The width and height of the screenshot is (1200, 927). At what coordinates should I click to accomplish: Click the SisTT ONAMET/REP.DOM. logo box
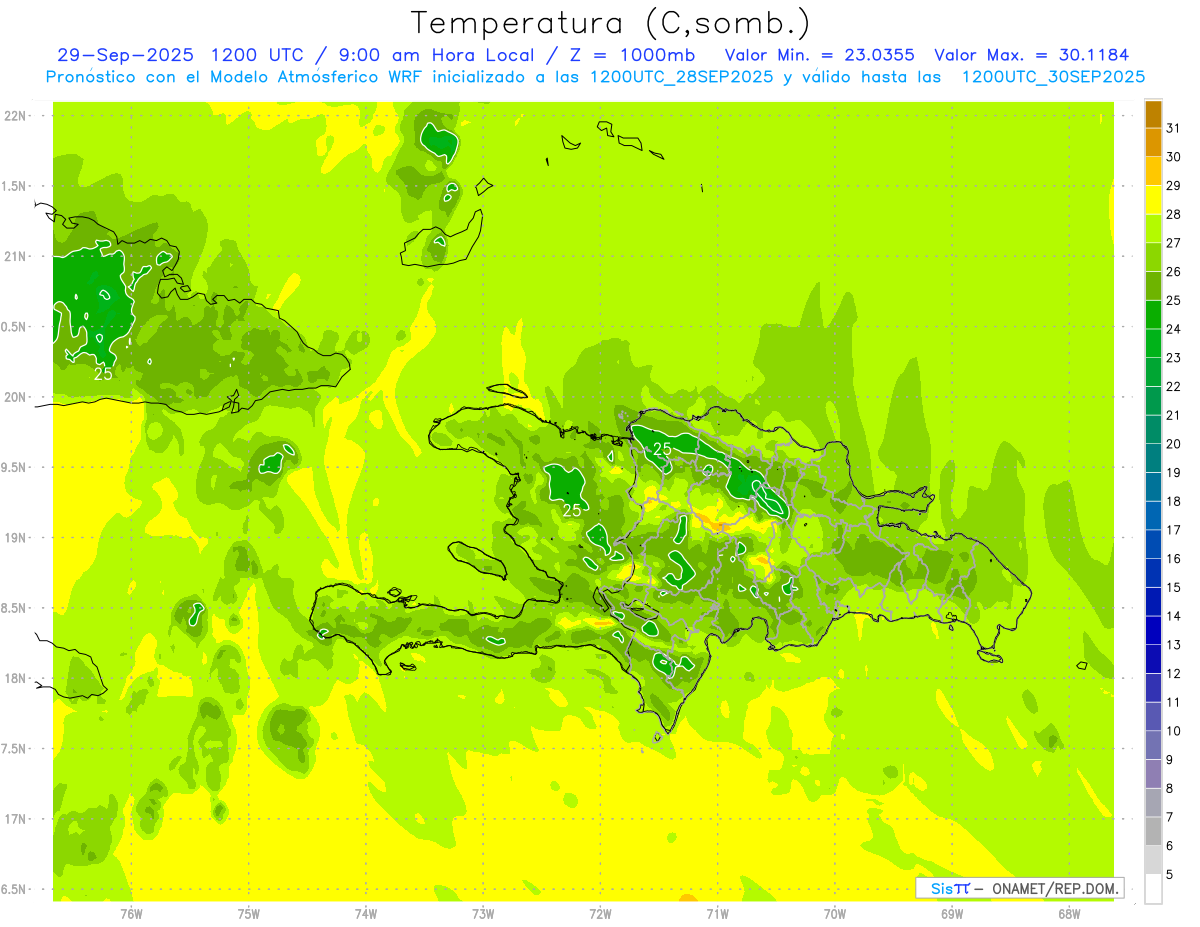[x=1019, y=888]
